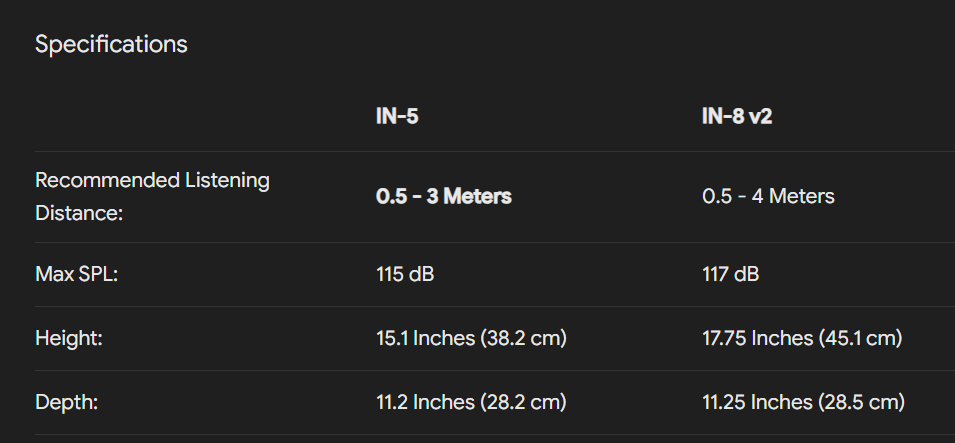Click the bold 0.5 - 3 Meters value
955x443 pixels.
443,196
